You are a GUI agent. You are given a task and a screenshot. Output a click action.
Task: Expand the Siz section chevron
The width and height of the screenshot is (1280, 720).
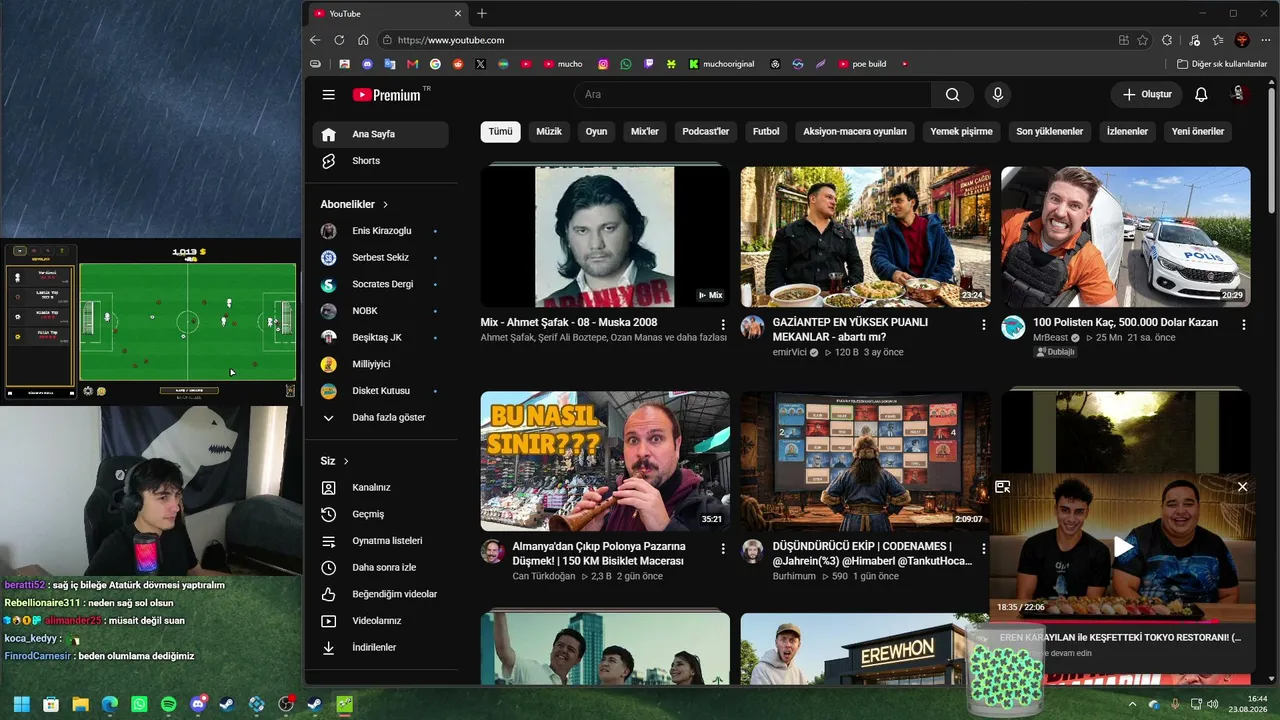point(346,461)
